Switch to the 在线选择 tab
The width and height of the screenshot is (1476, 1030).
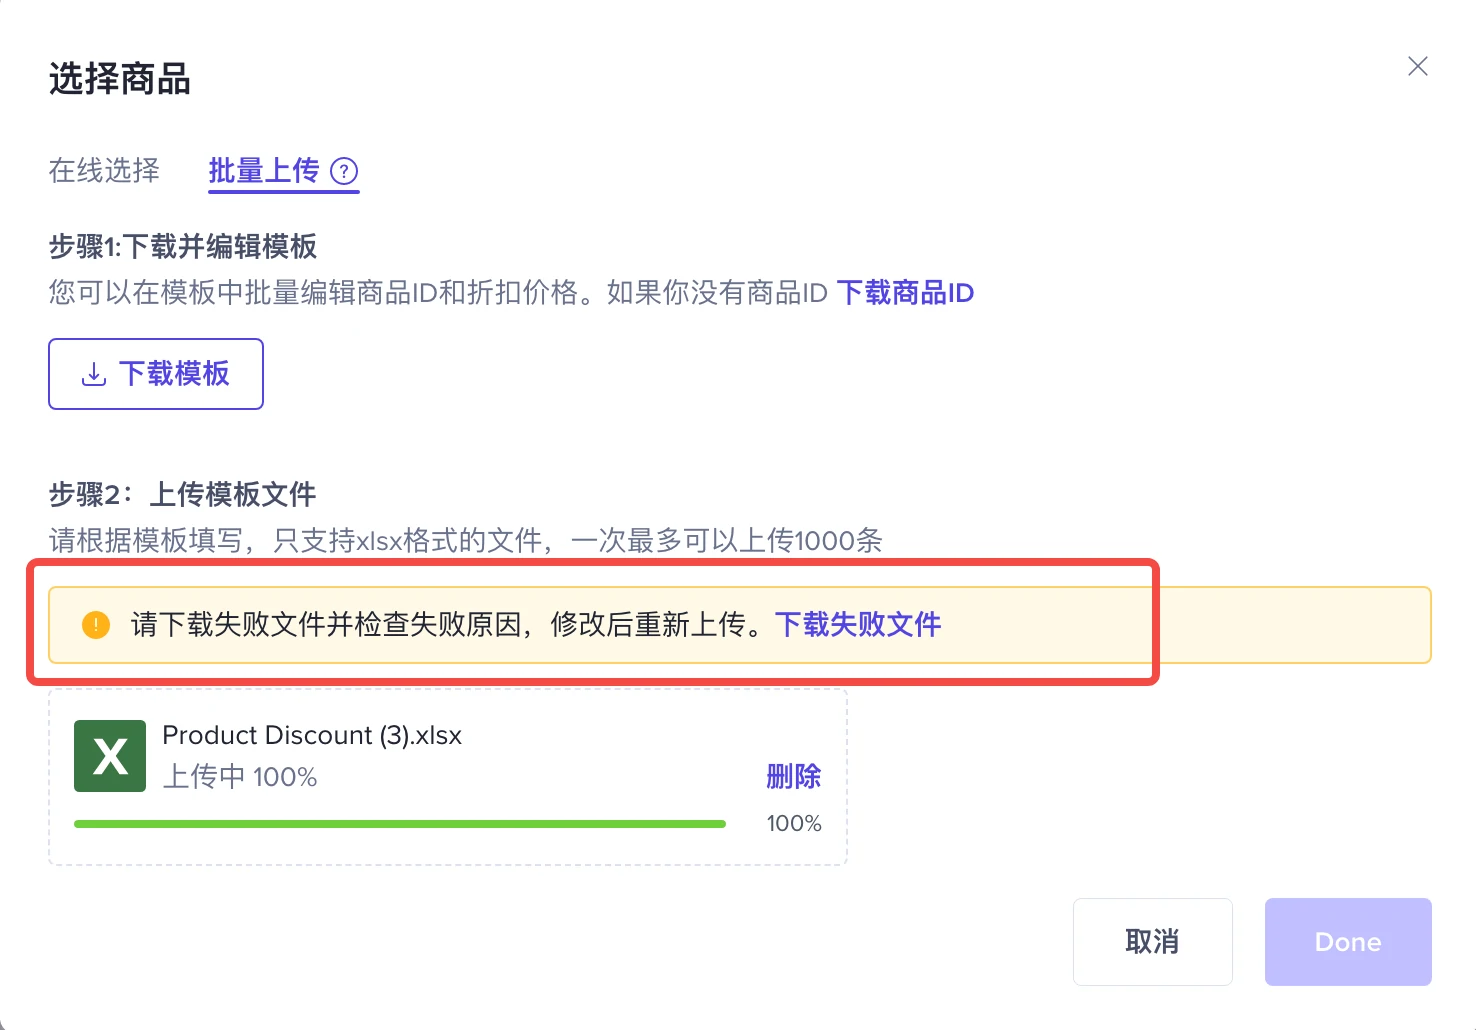[x=103, y=171]
